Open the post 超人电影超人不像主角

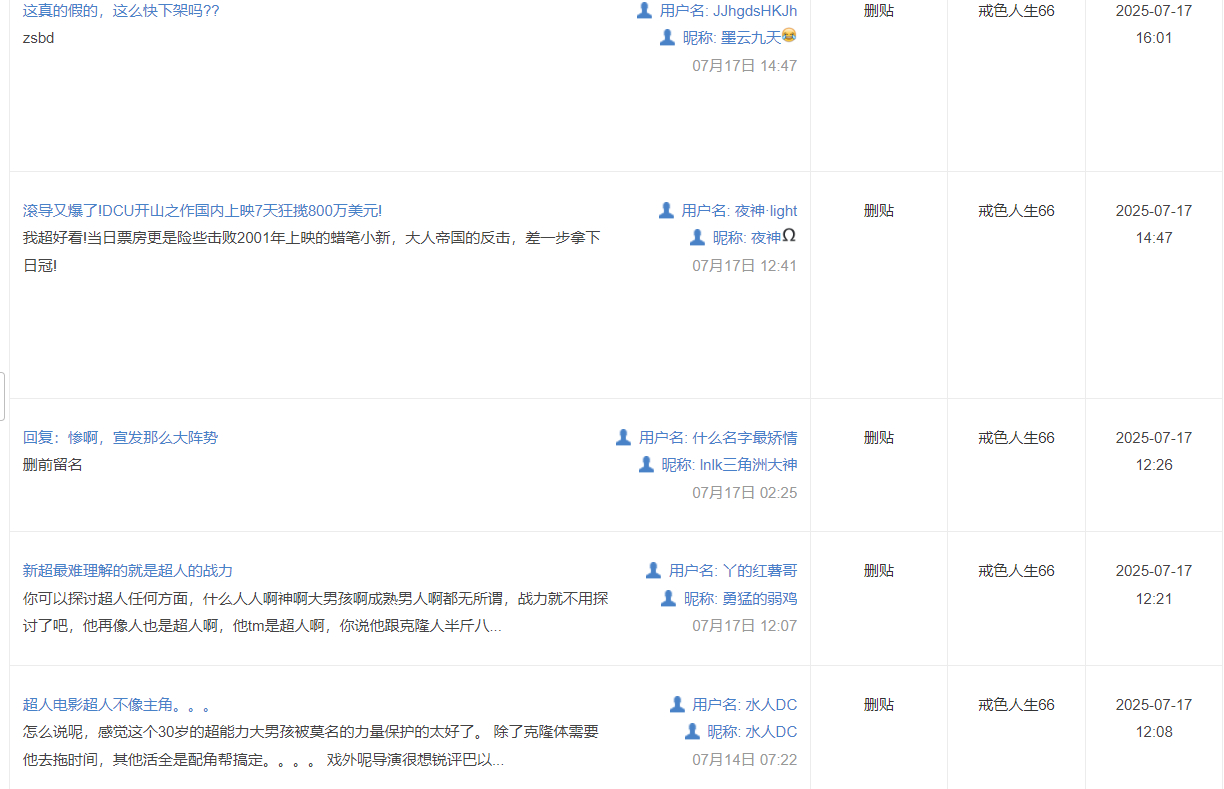click(116, 704)
